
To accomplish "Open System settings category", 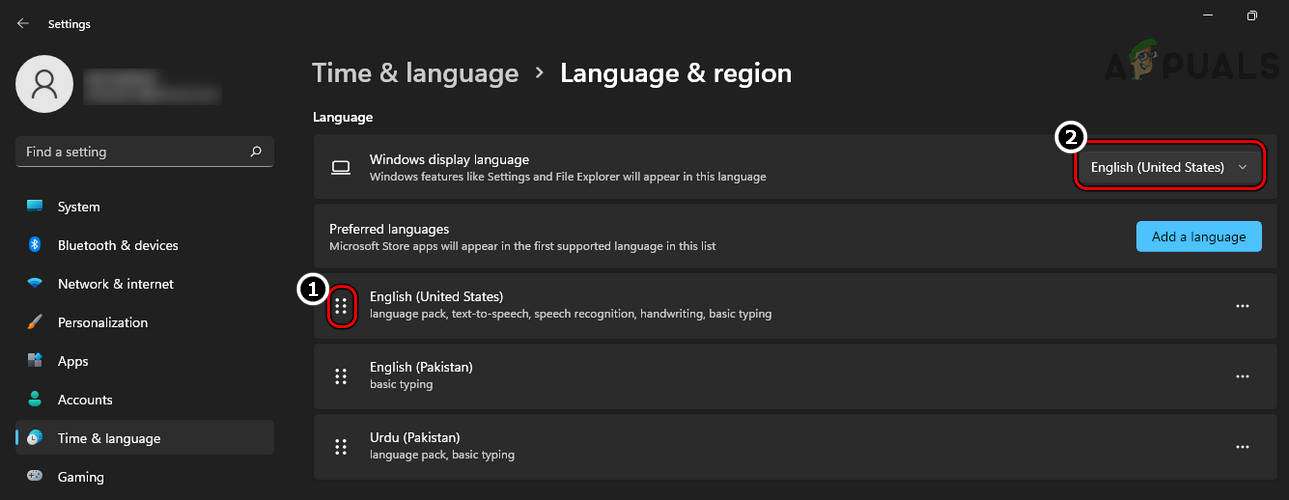I will click(x=79, y=207).
